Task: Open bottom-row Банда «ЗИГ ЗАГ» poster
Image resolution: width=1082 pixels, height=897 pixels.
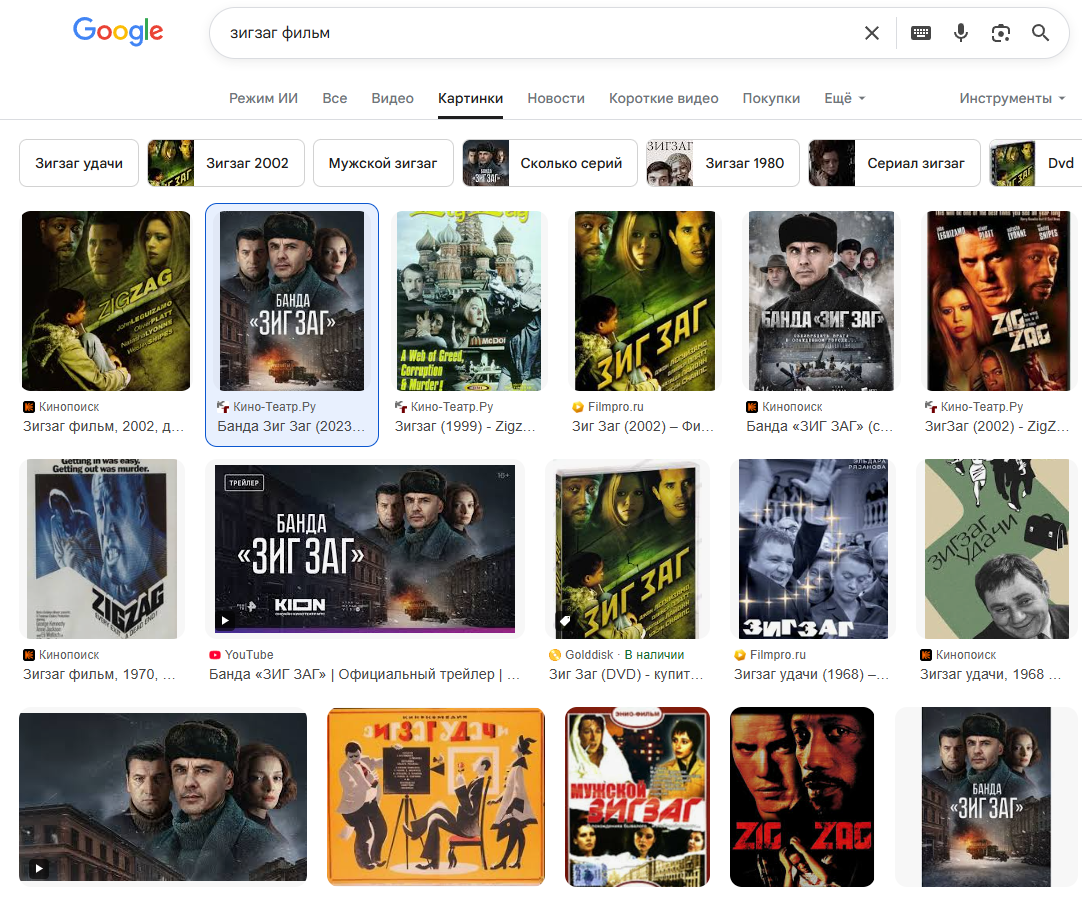Action: point(986,797)
